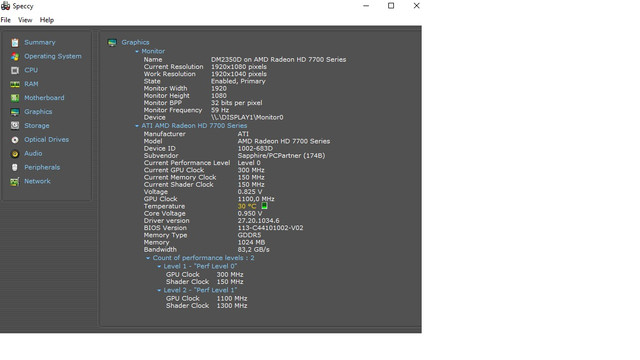Click the Enabled, Primary state value

click(238, 81)
